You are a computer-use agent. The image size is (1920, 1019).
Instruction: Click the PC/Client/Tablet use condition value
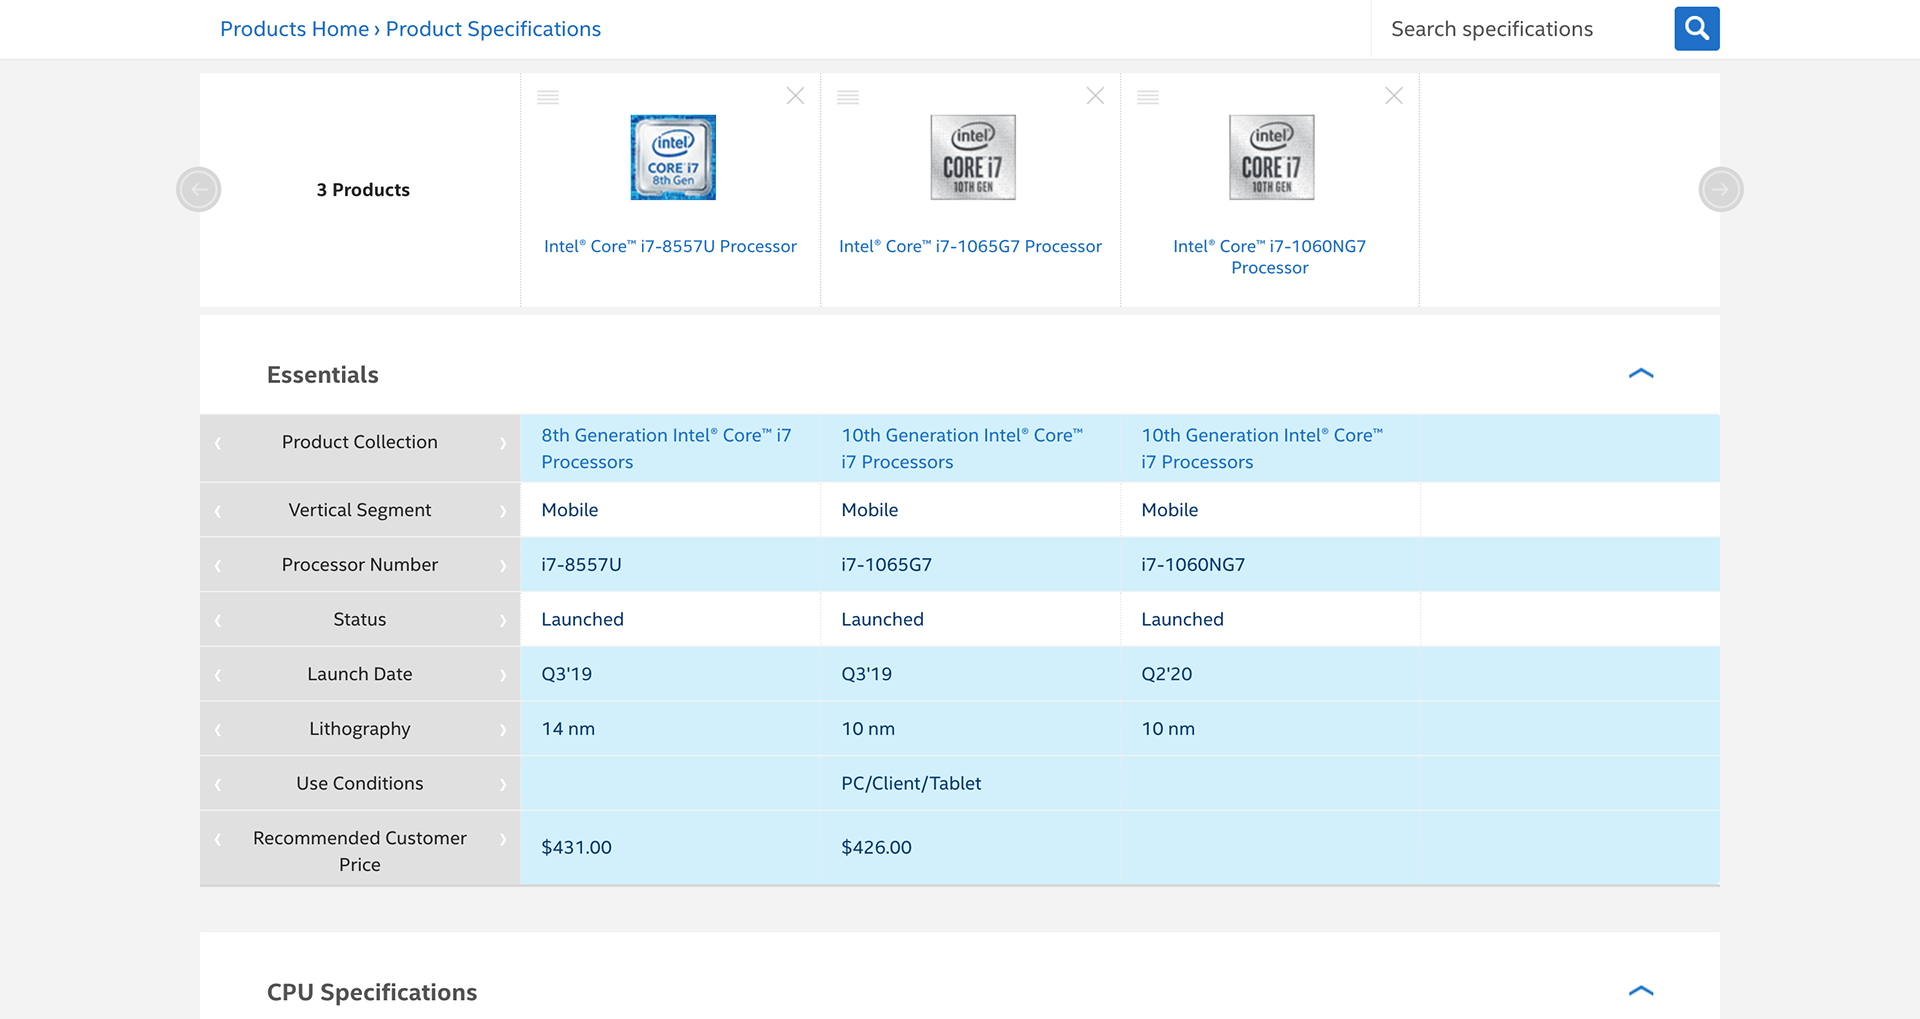(911, 784)
